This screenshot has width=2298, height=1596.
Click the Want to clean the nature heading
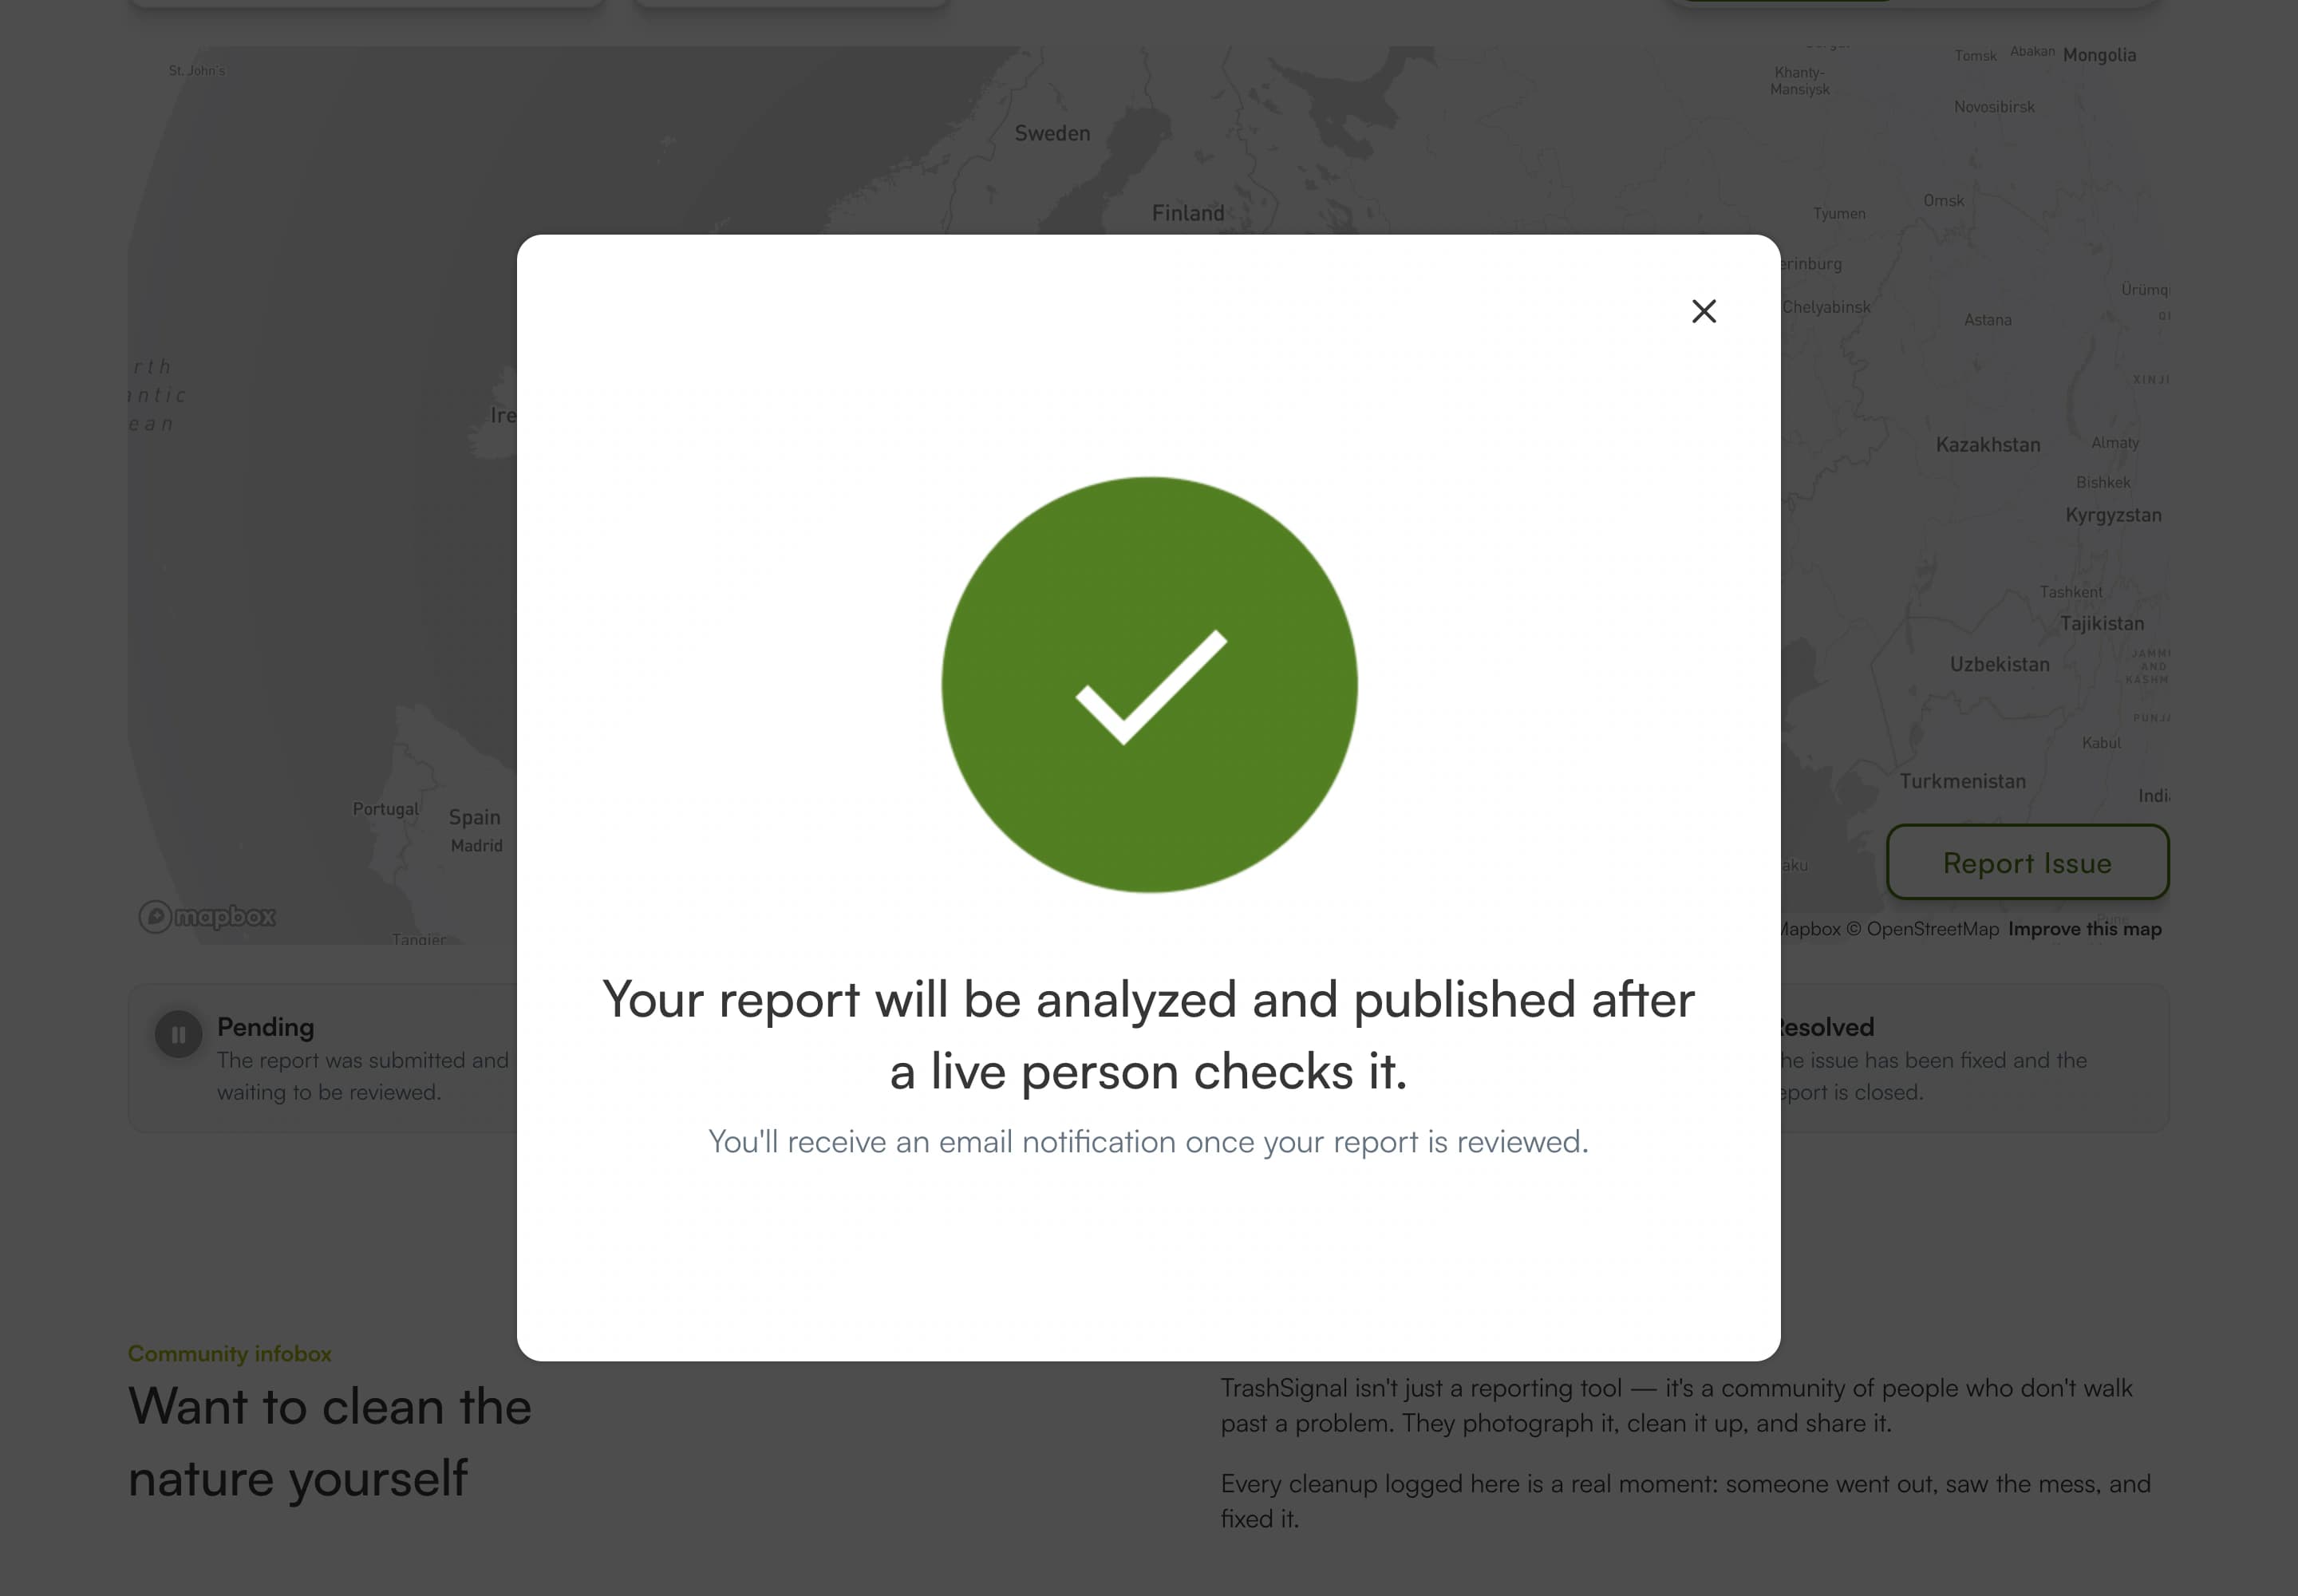pyautogui.click(x=330, y=1442)
